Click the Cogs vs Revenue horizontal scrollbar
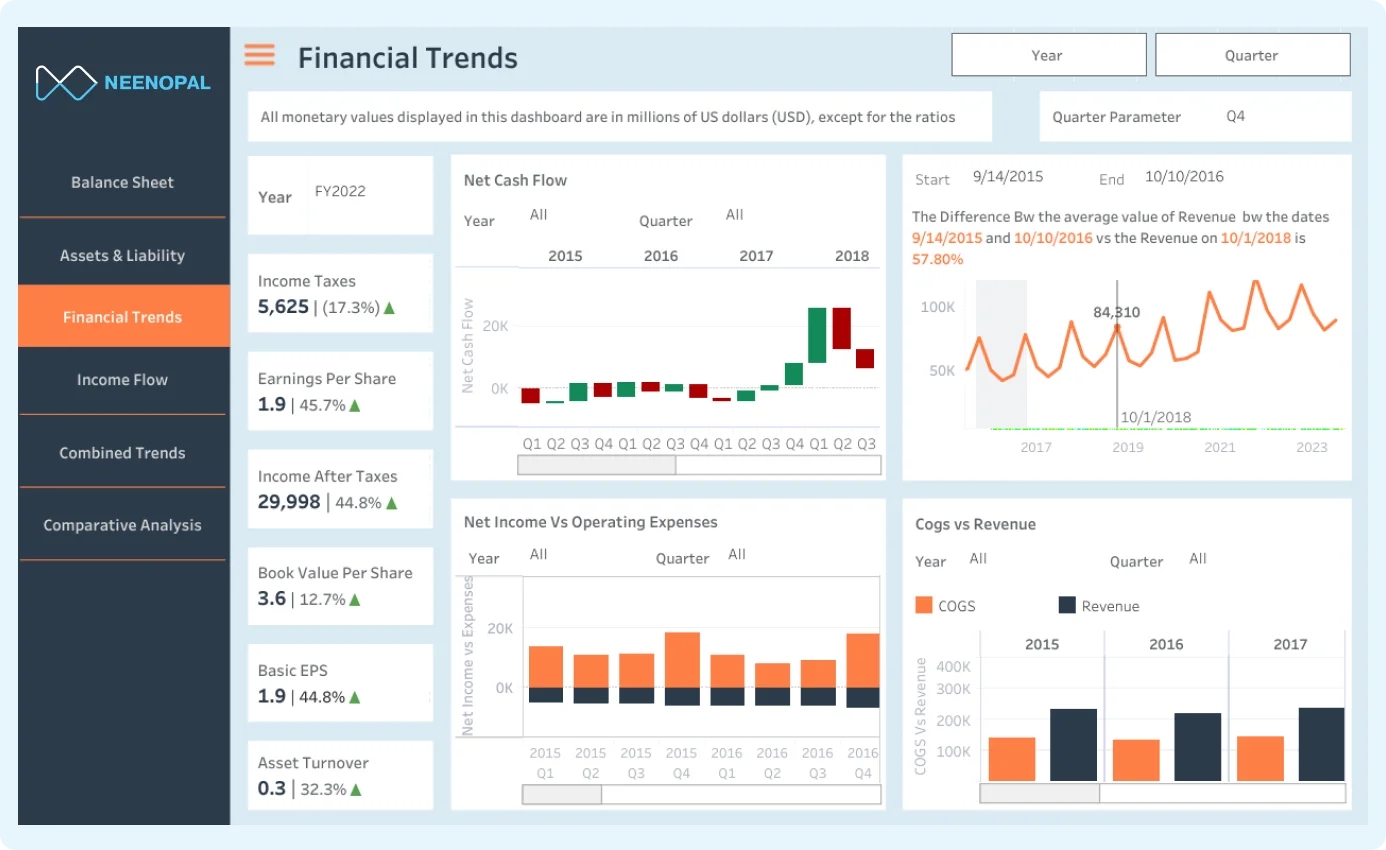This screenshot has height=850, width=1386. click(x=1161, y=793)
